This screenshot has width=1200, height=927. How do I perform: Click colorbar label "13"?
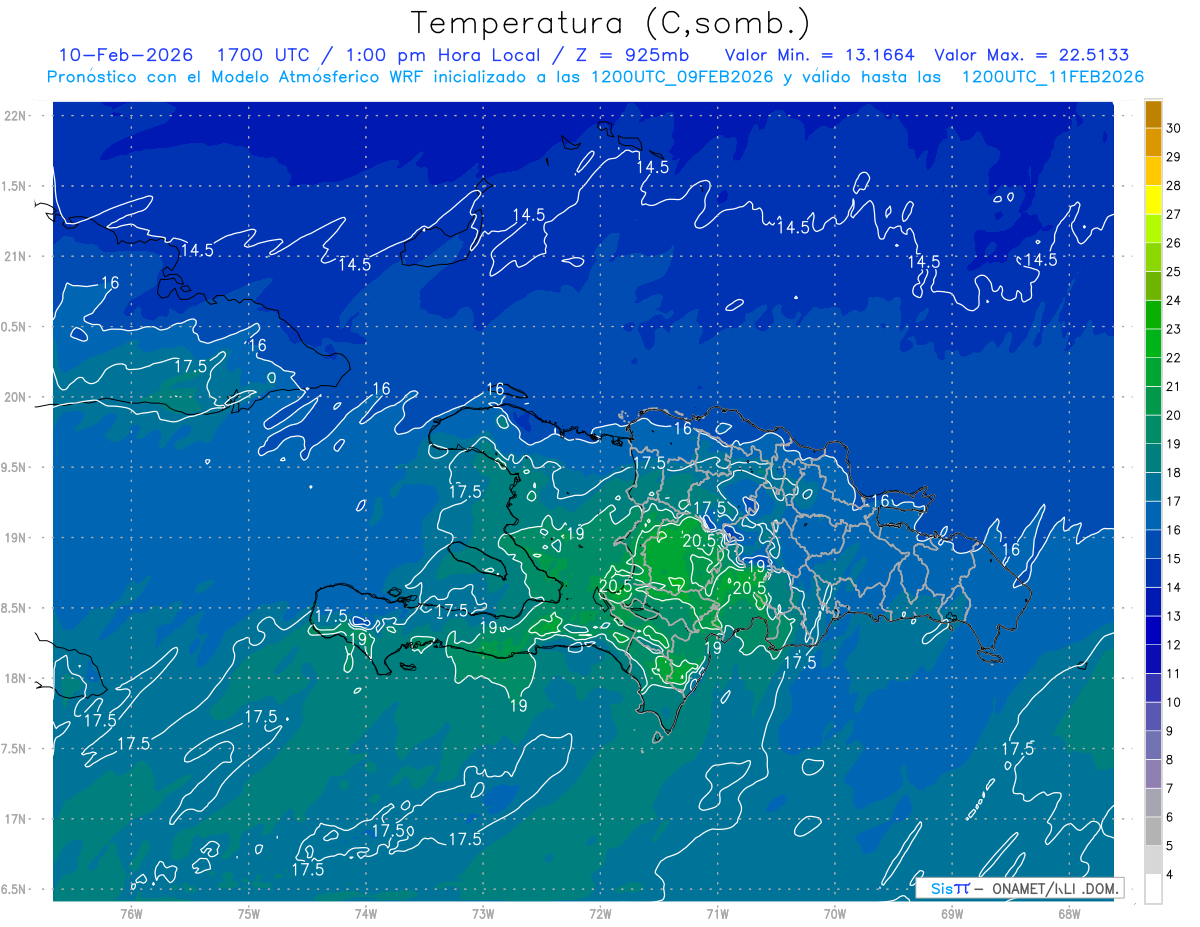(1174, 616)
